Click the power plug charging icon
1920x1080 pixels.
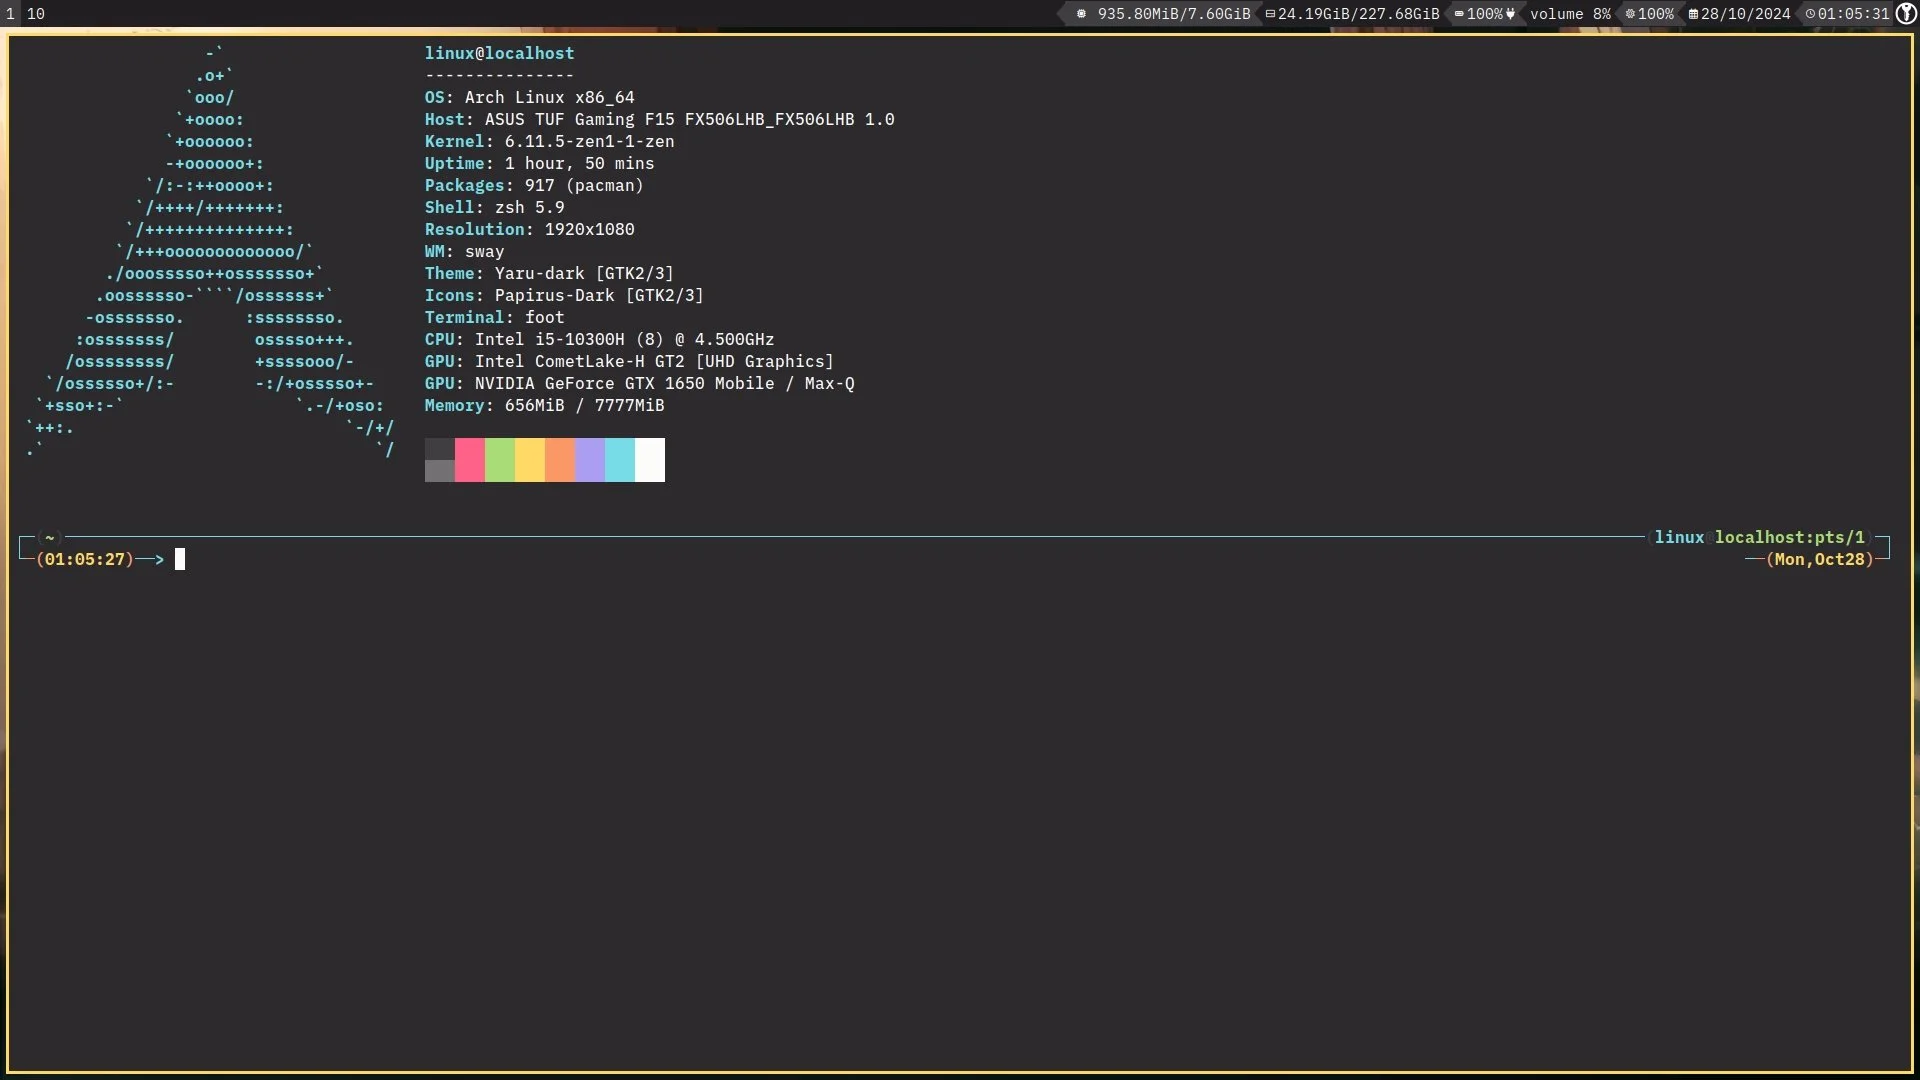tap(1510, 14)
